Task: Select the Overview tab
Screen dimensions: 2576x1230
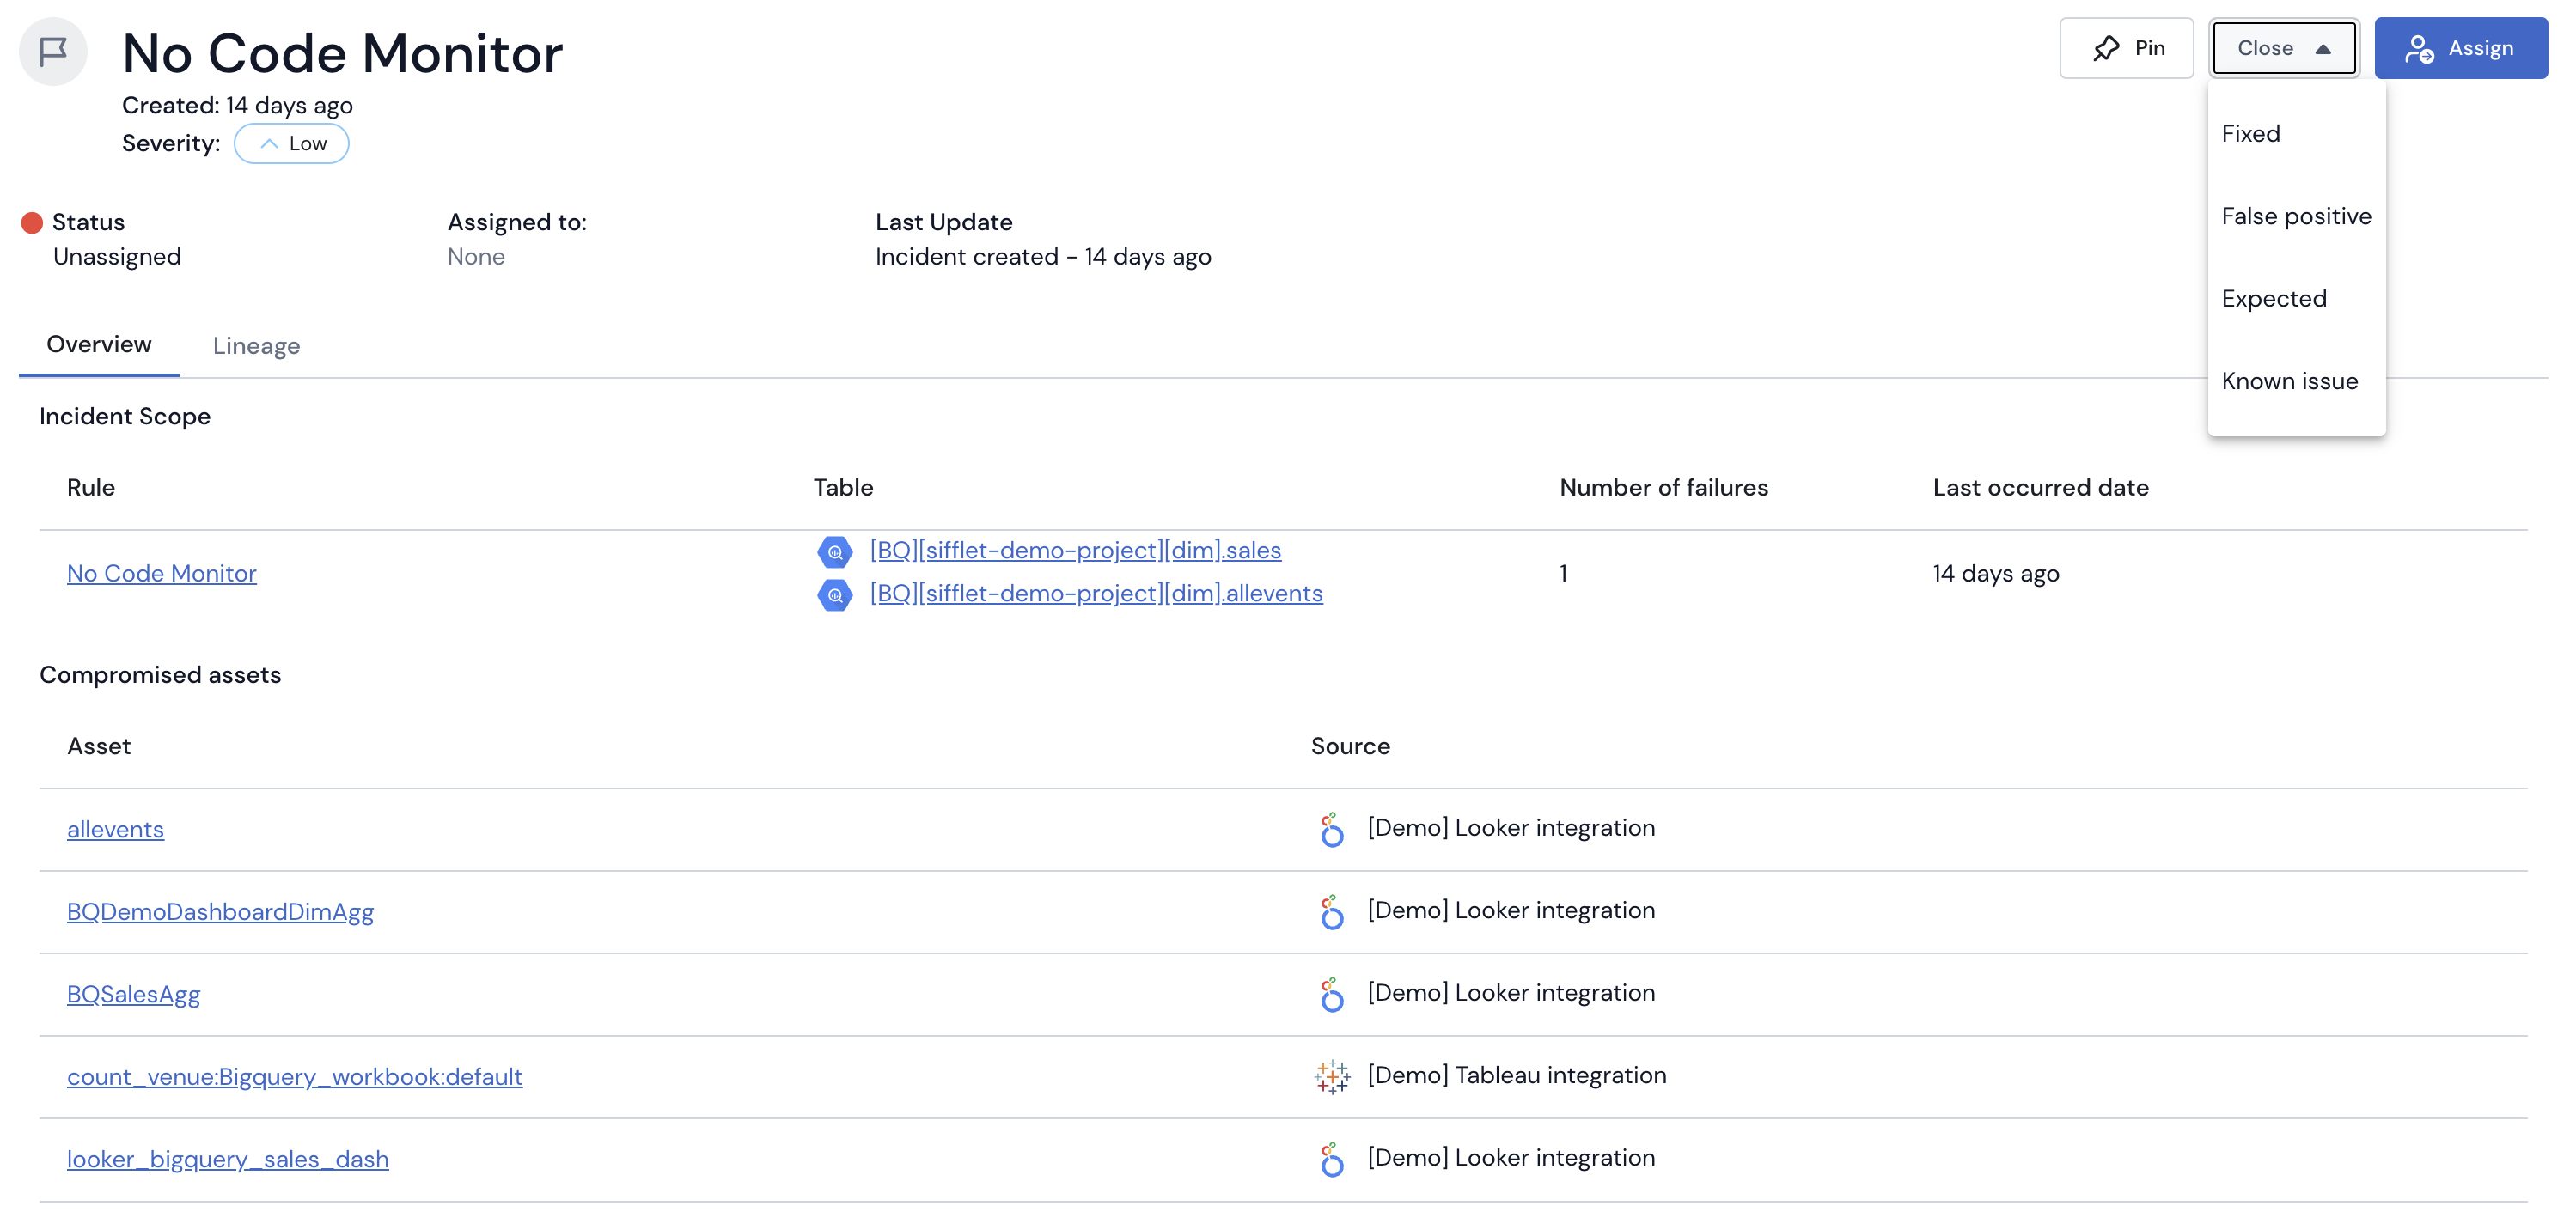Action: (x=99, y=344)
